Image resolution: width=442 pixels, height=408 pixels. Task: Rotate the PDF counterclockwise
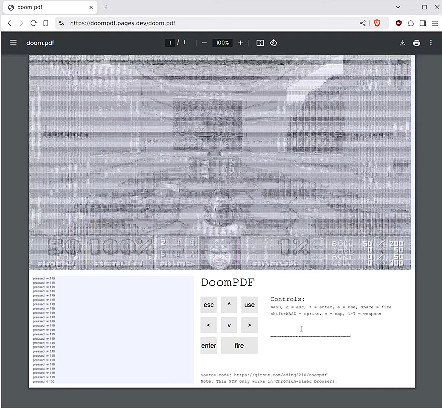(x=273, y=43)
